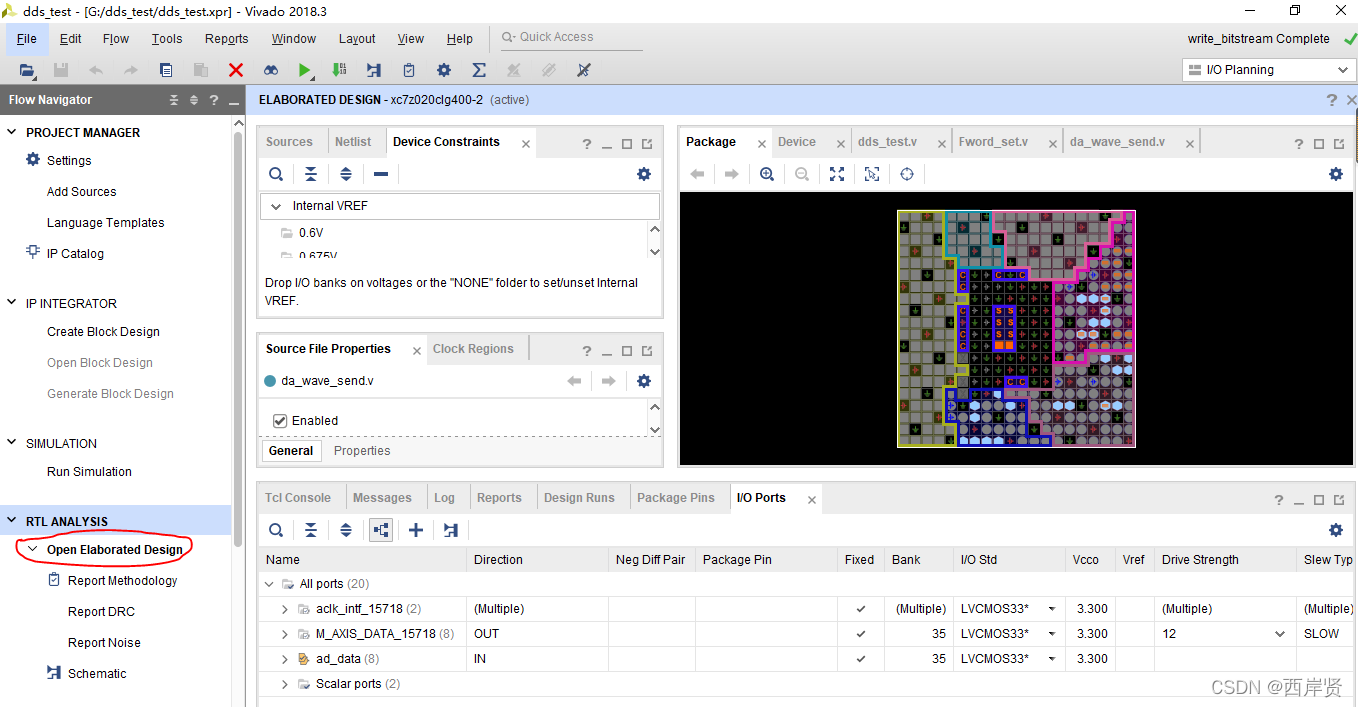Viewport: 1358px width, 707px height.
Task: Maximize the I/O Ports panel
Action: click(x=1319, y=500)
